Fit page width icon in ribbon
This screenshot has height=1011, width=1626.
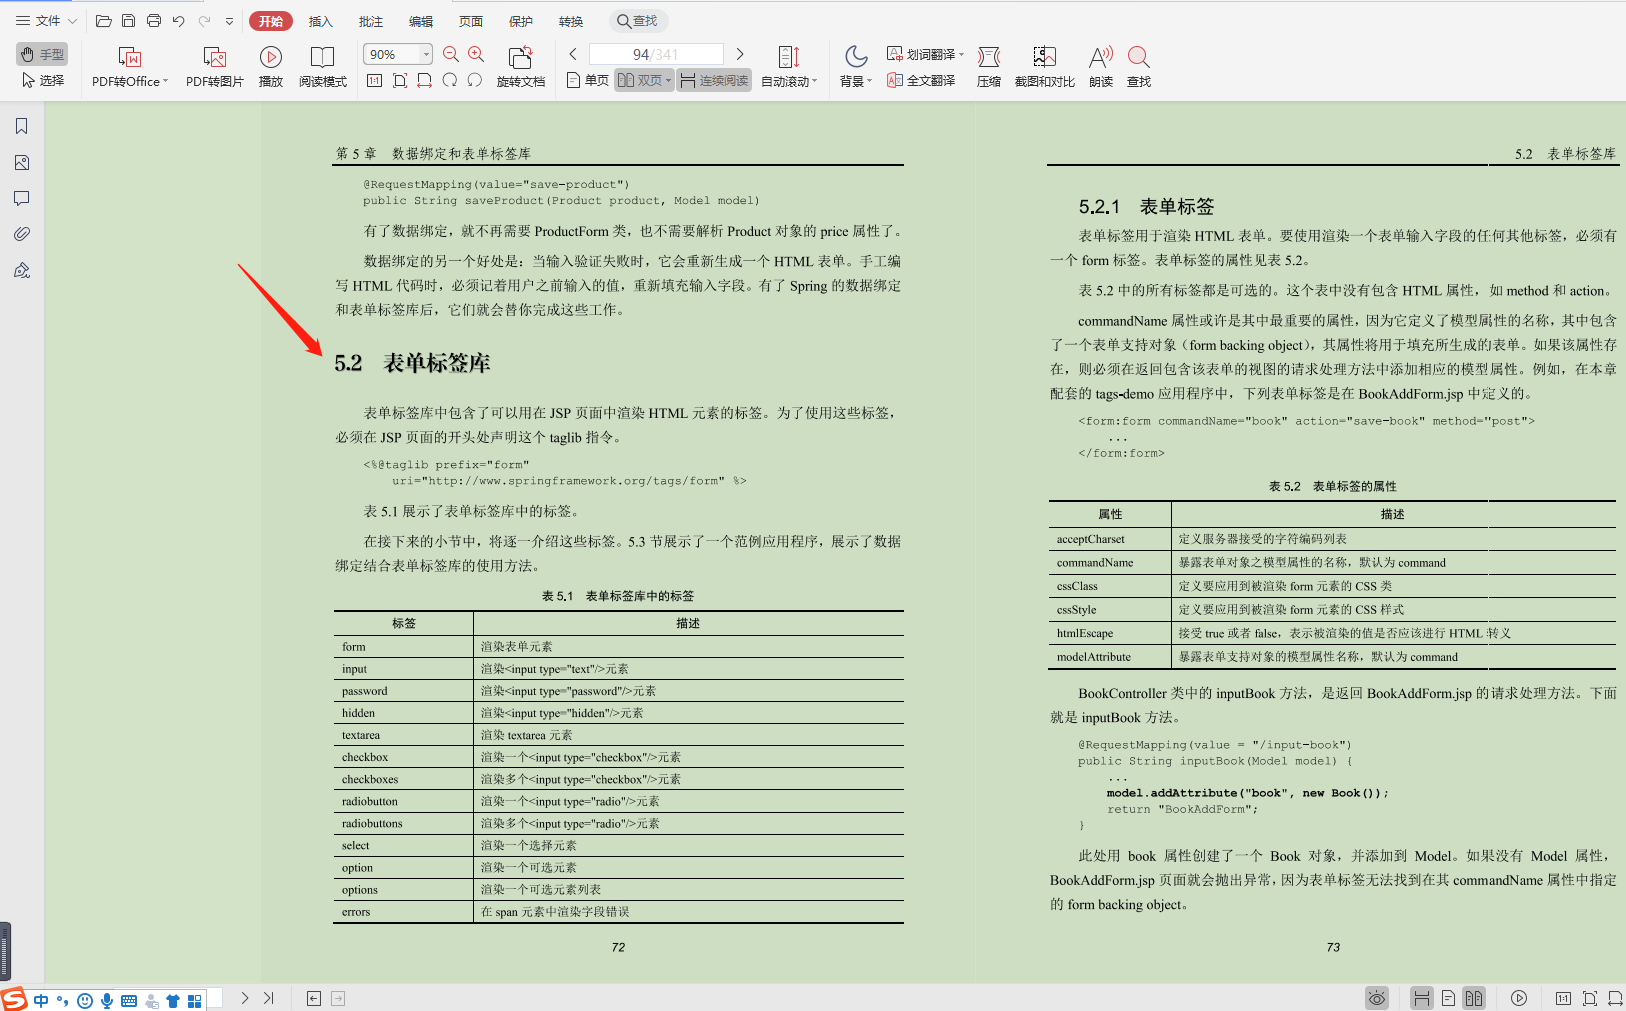(424, 80)
